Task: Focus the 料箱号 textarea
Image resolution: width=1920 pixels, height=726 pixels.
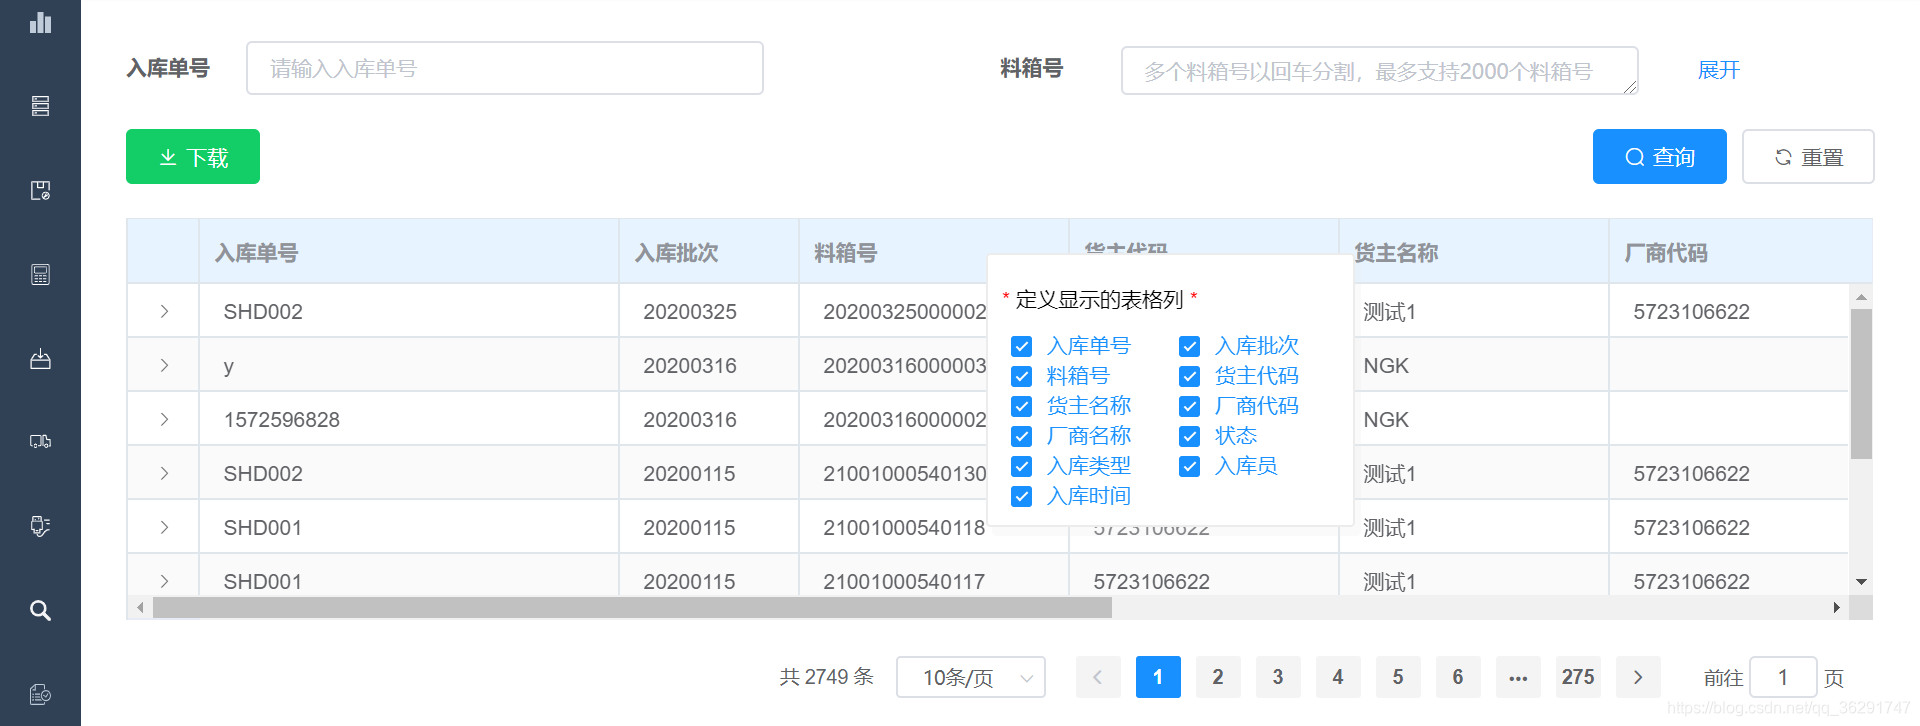Action: click(1379, 70)
